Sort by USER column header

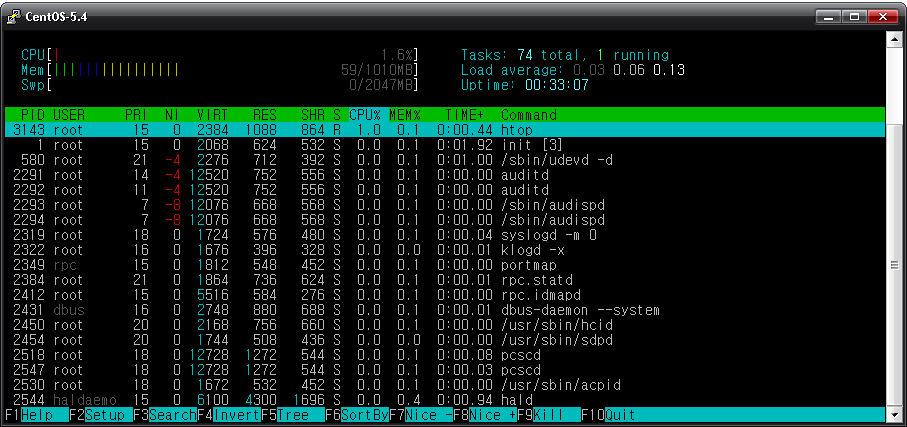(x=69, y=115)
